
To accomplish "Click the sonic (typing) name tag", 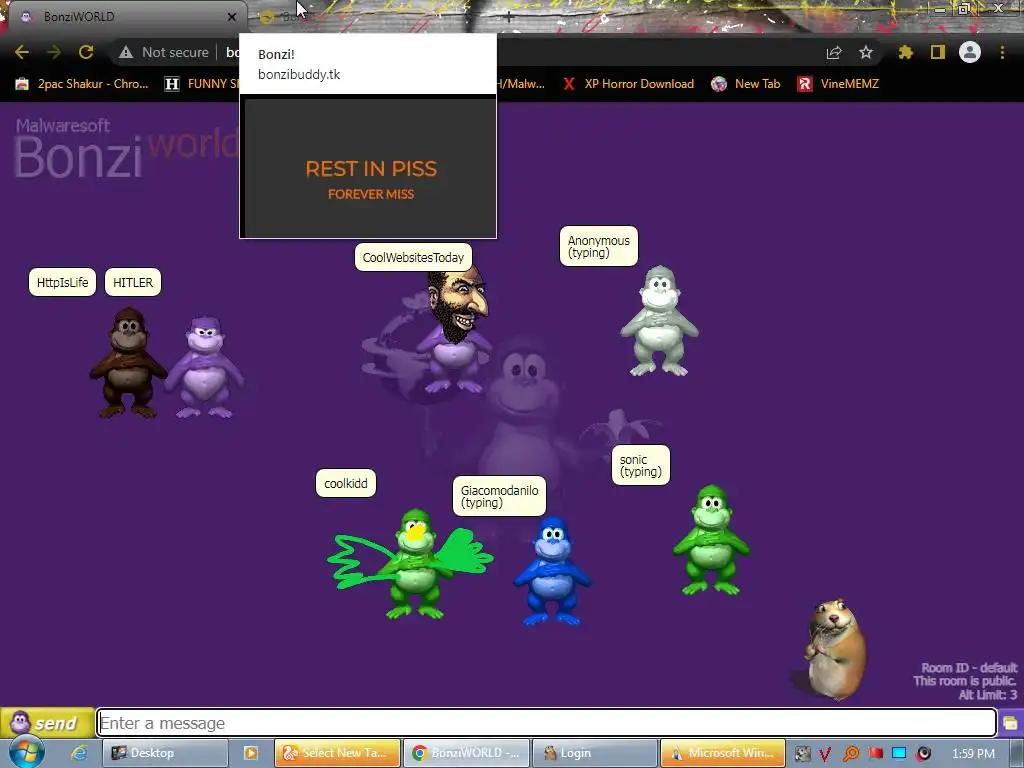I will pyautogui.click(x=641, y=465).
